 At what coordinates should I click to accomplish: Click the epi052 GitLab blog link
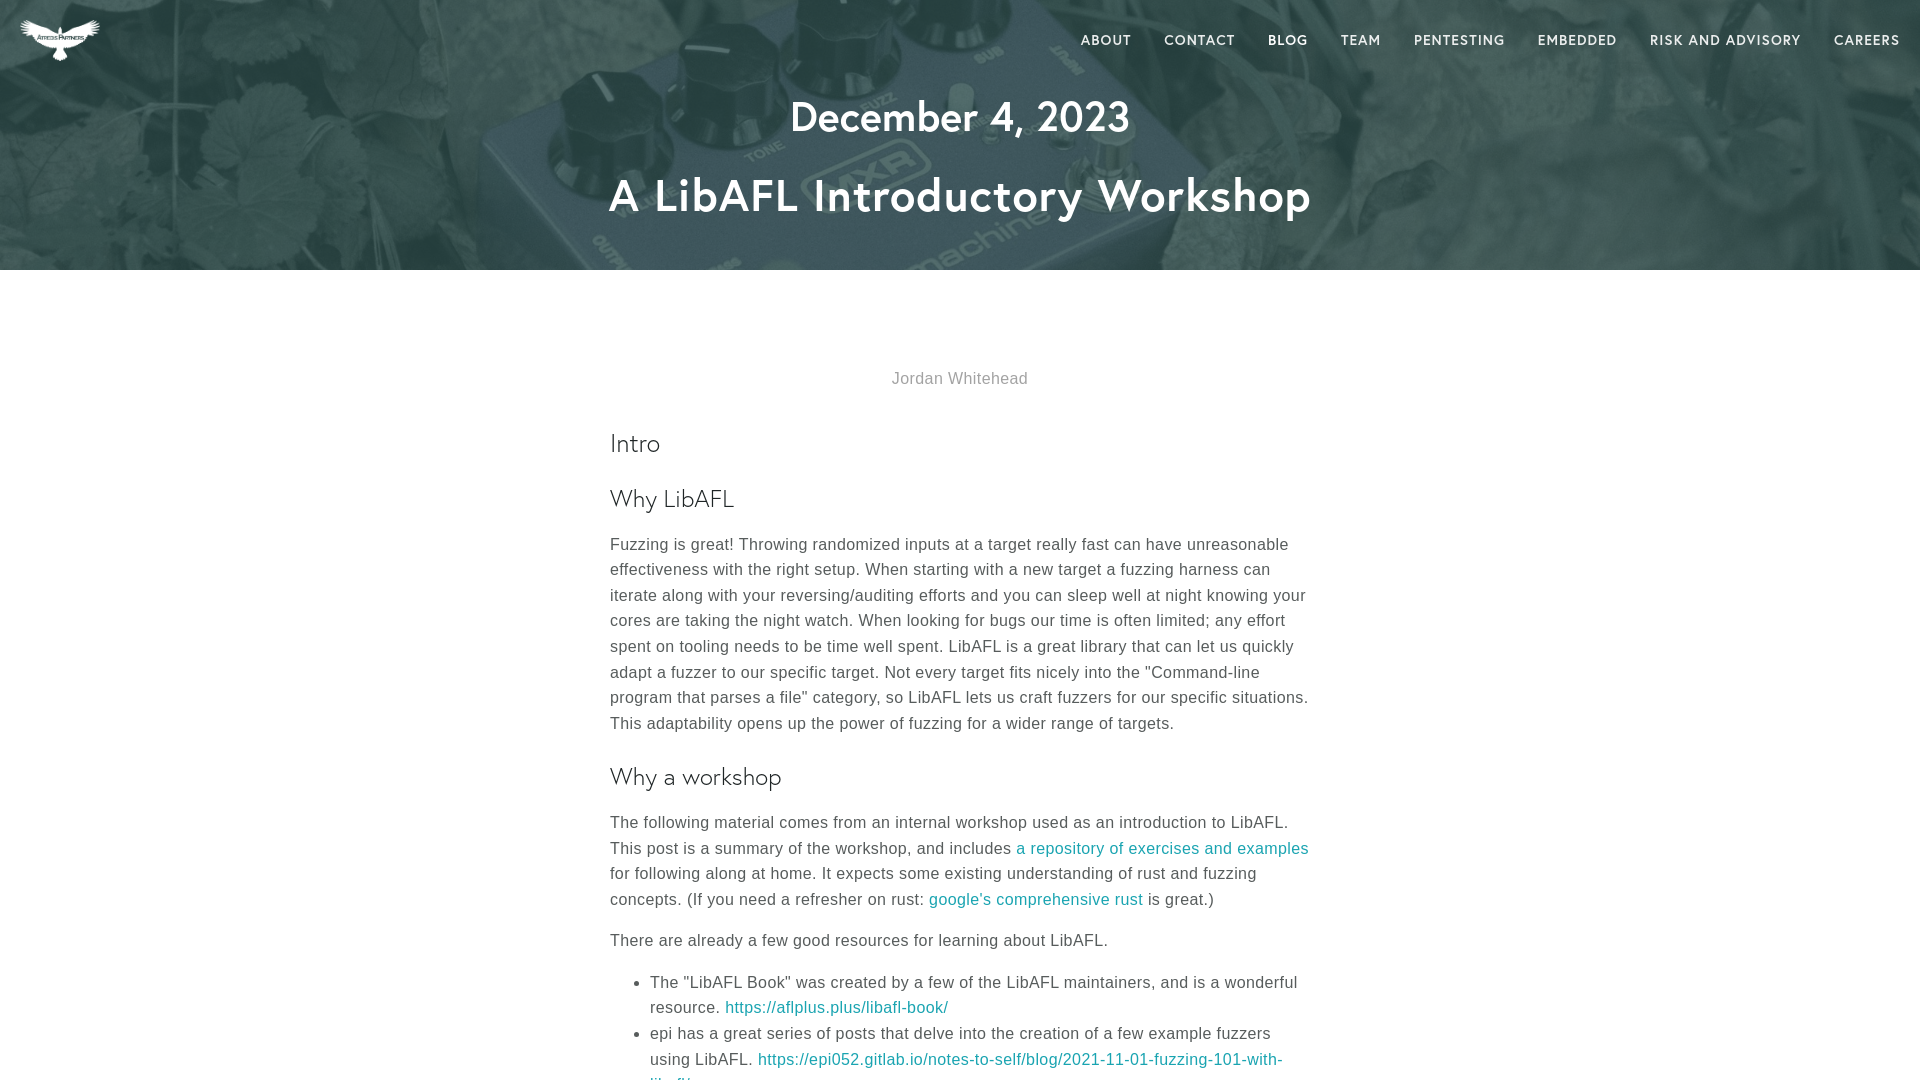click(965, 1059)
